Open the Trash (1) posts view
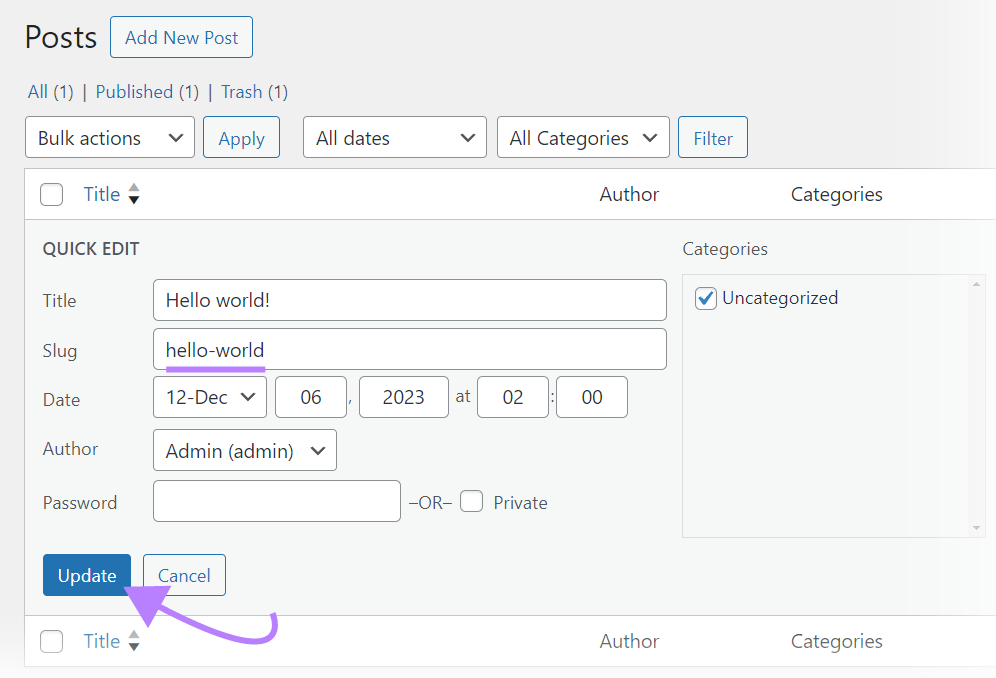This screenshot has height=678, width=996. pos(254,92)
